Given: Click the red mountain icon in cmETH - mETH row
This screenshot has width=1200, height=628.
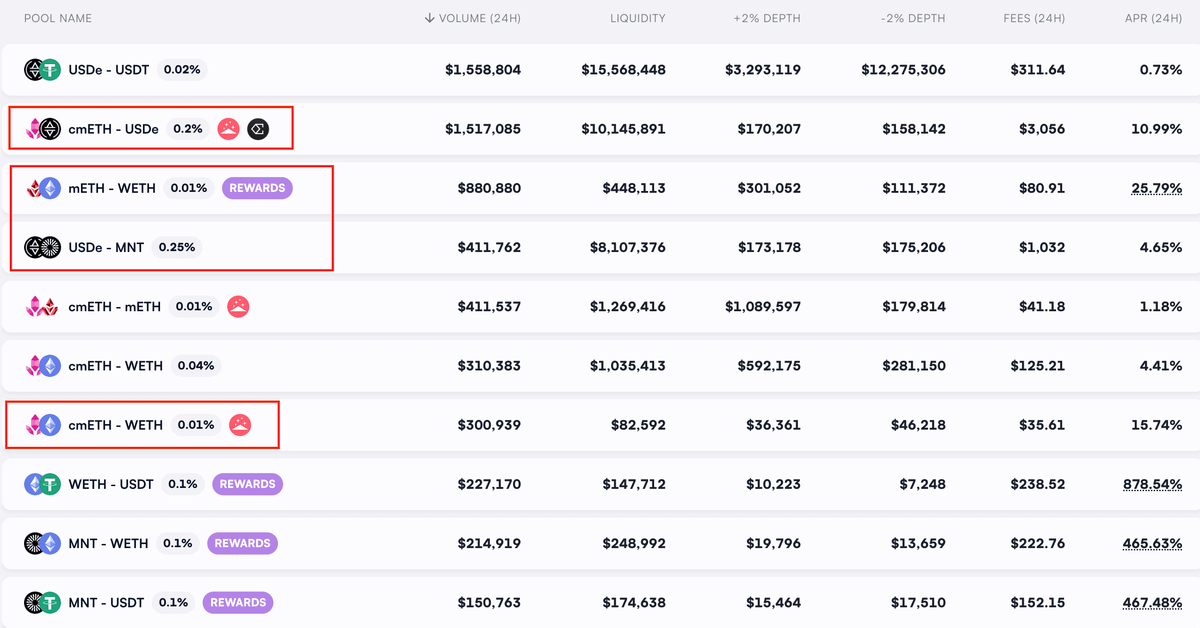Looking at the screenshot, I should (x=238, y=307).
